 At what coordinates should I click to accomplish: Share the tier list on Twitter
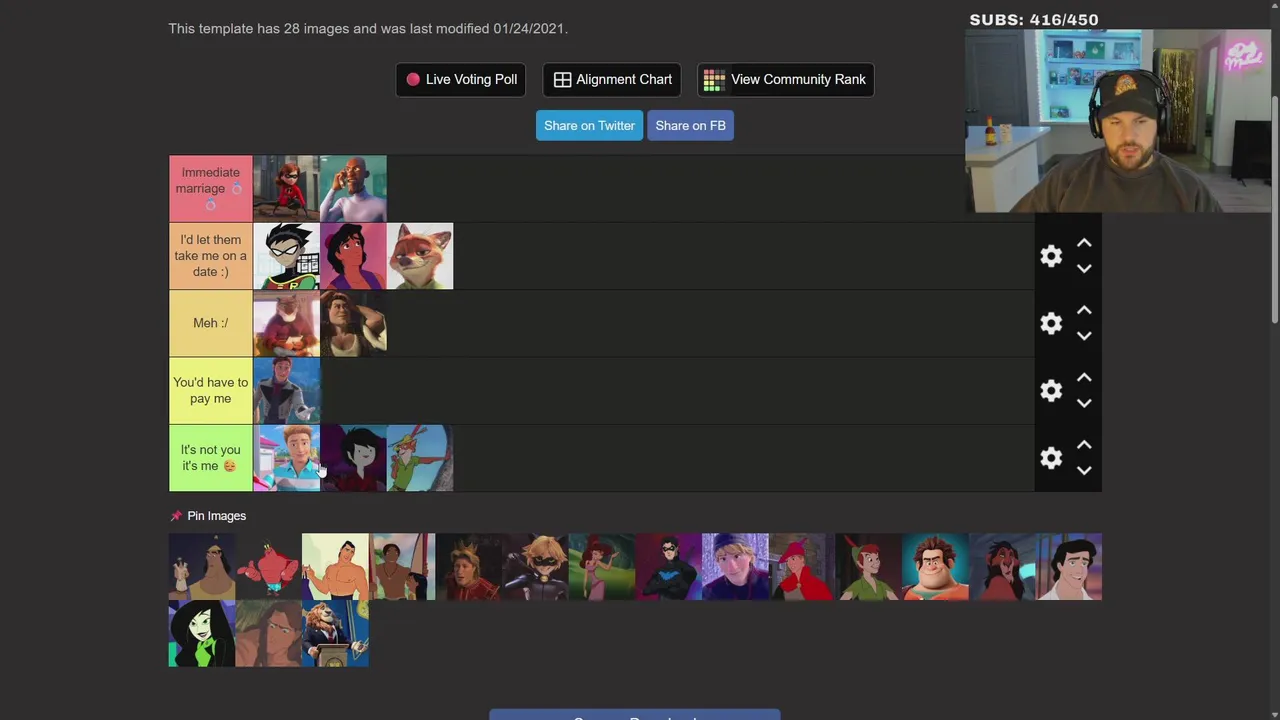(589, 125)
